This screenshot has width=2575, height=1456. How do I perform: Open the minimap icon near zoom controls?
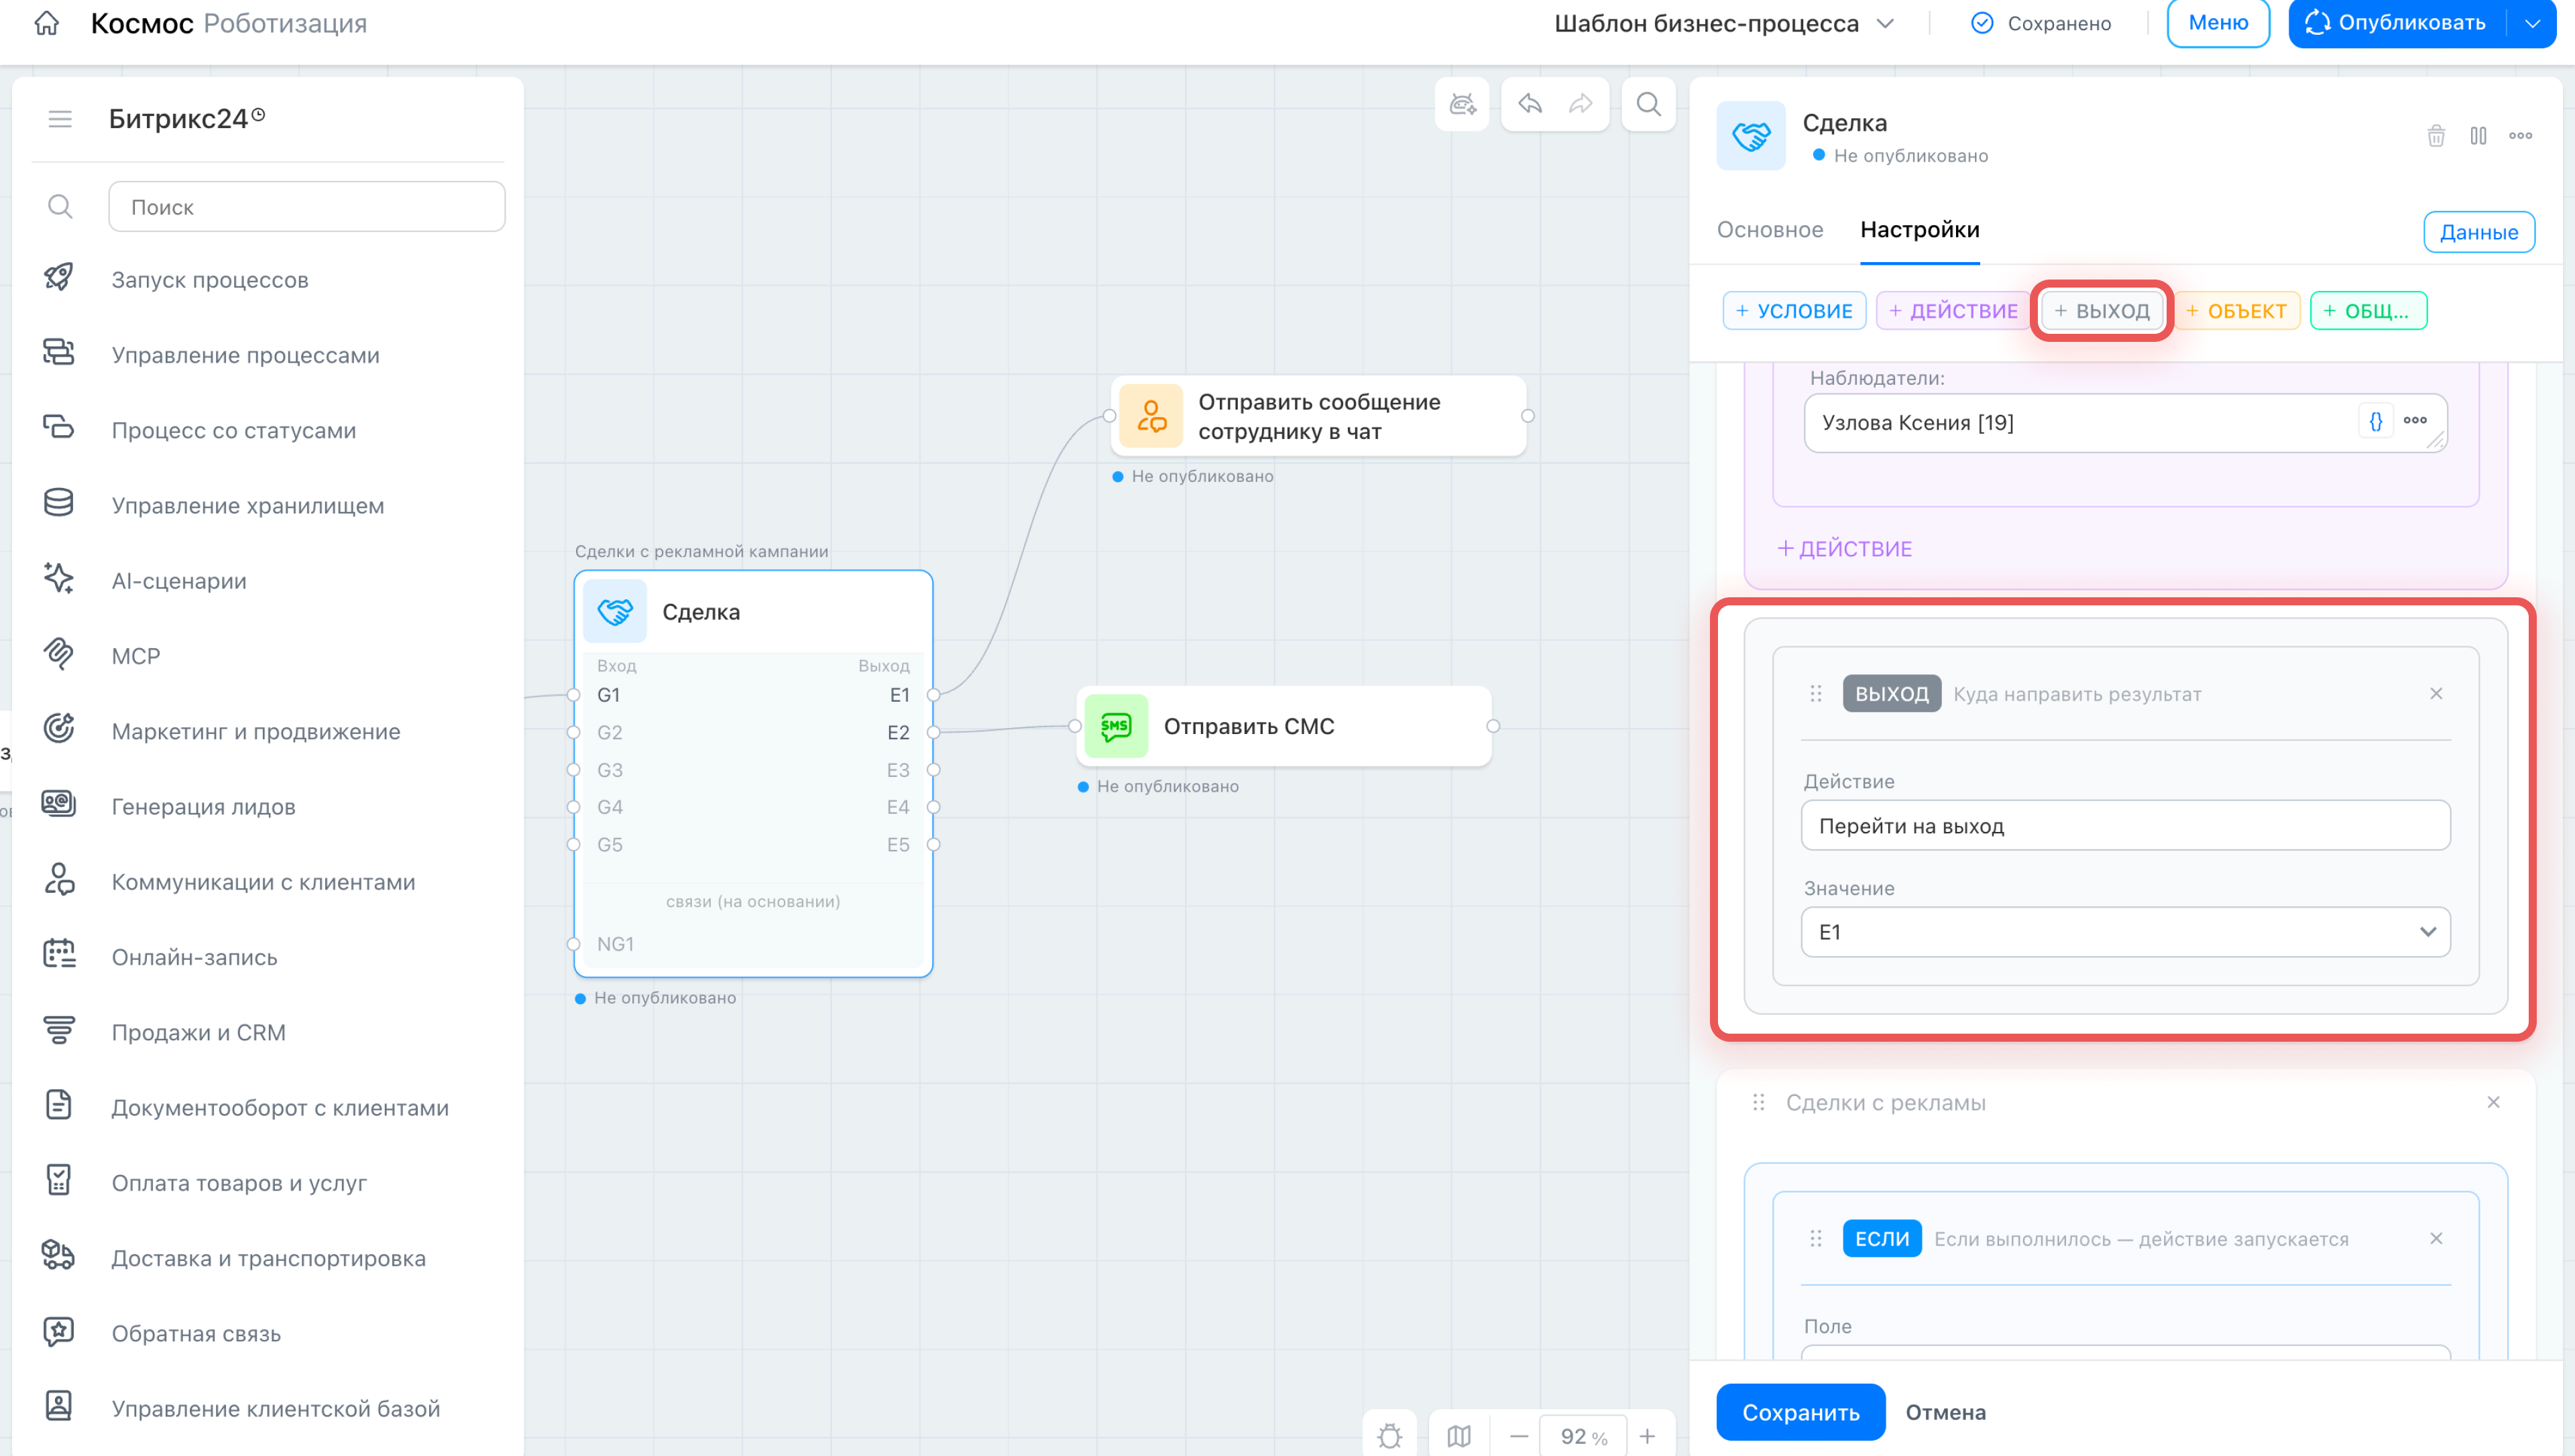1459,1436
